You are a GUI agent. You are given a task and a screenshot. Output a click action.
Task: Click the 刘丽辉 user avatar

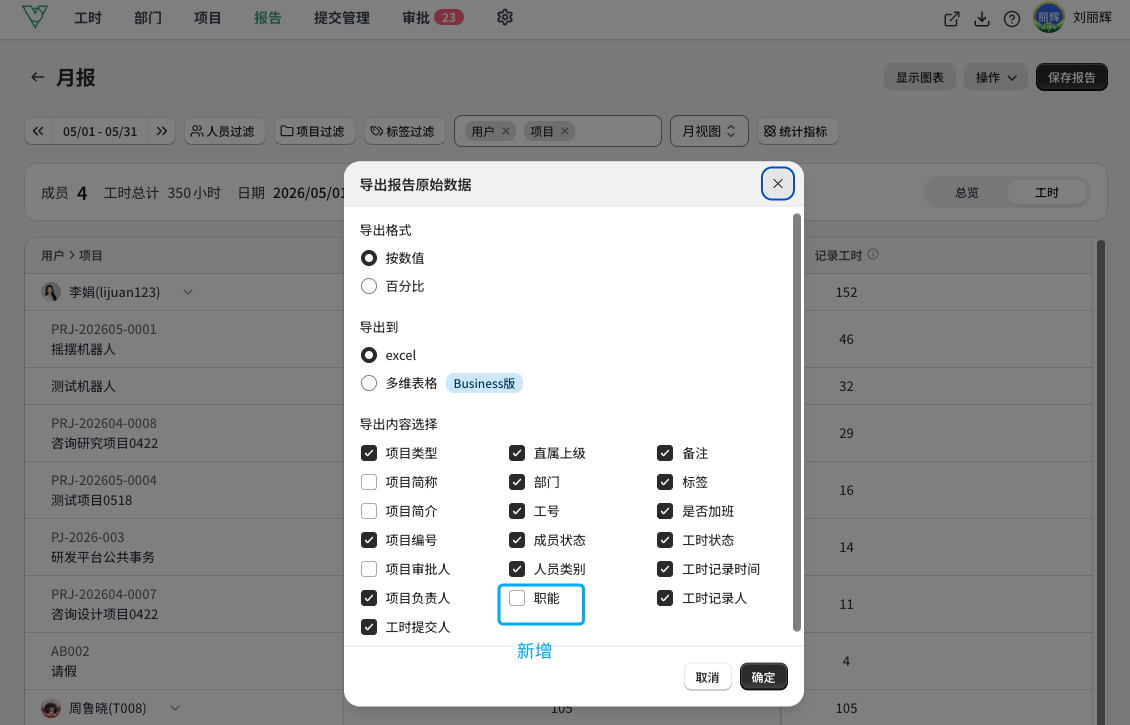(1049, 17)
